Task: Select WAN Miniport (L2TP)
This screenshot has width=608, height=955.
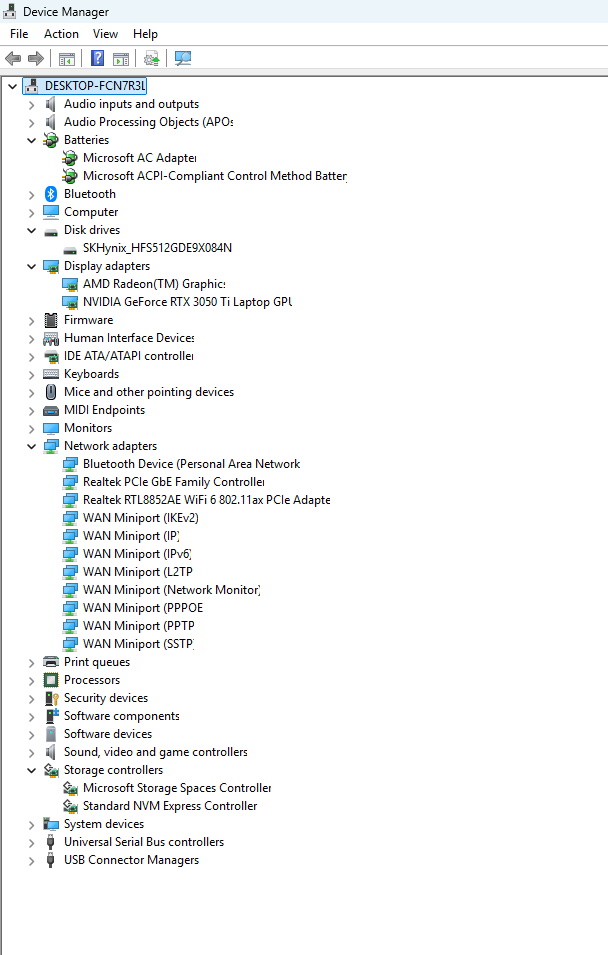Action: pyautogui.click(x=138, y=572)
